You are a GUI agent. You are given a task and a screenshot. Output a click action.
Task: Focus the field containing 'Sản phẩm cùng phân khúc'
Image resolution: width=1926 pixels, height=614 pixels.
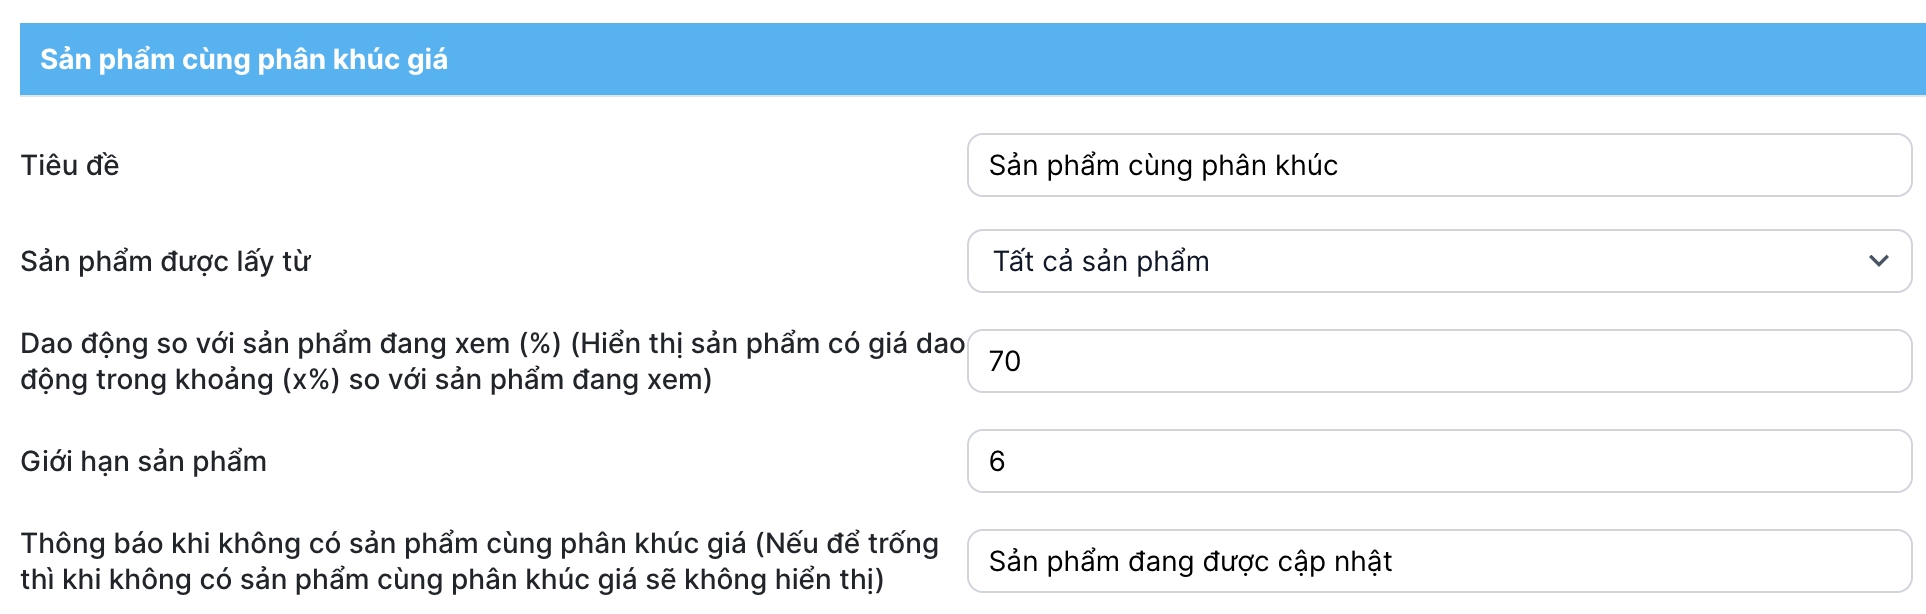tap(1438, 165)
